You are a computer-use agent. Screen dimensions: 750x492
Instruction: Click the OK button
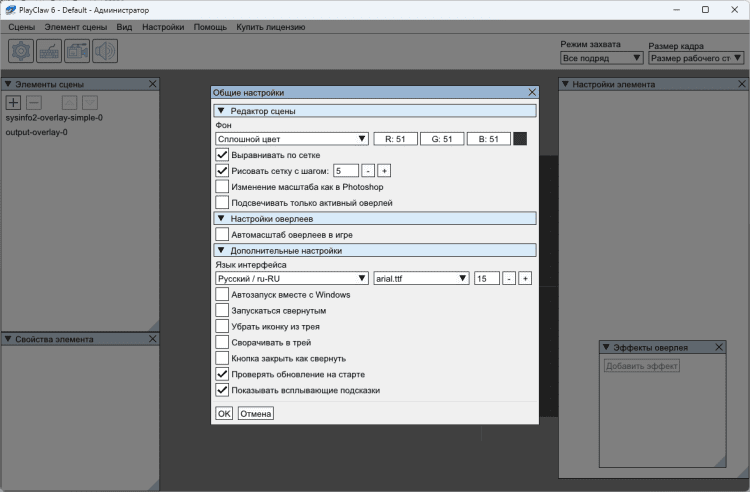(x=224, y=413)
